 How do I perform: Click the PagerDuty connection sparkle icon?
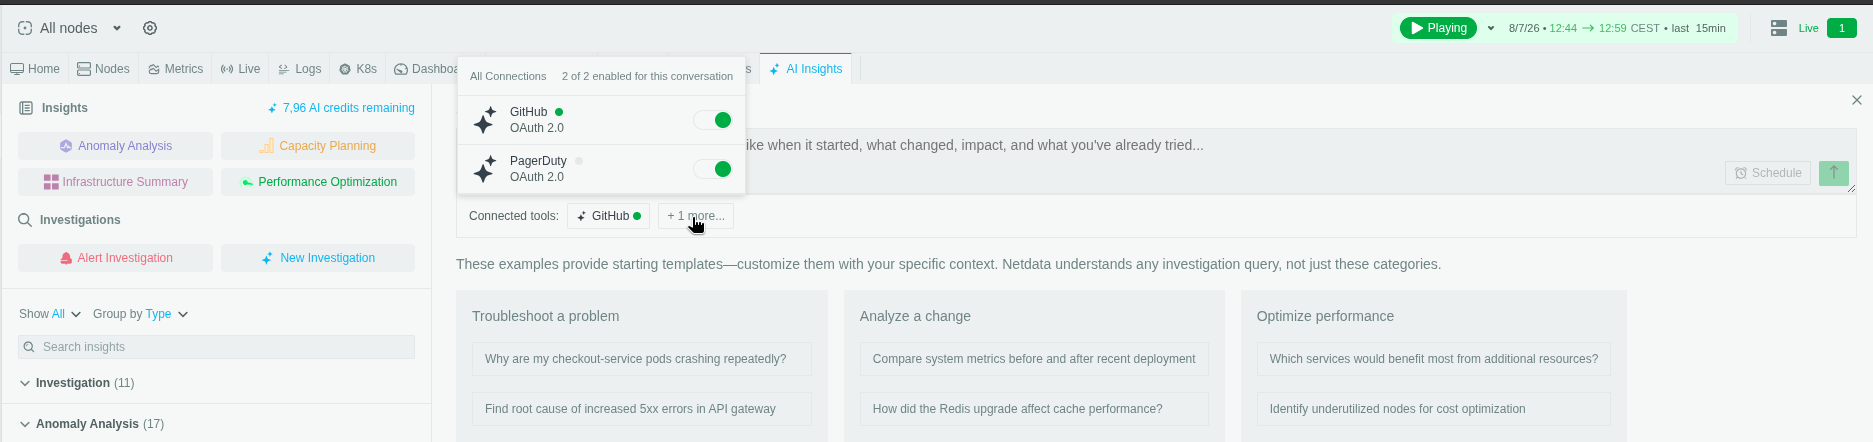coord(484,169)
